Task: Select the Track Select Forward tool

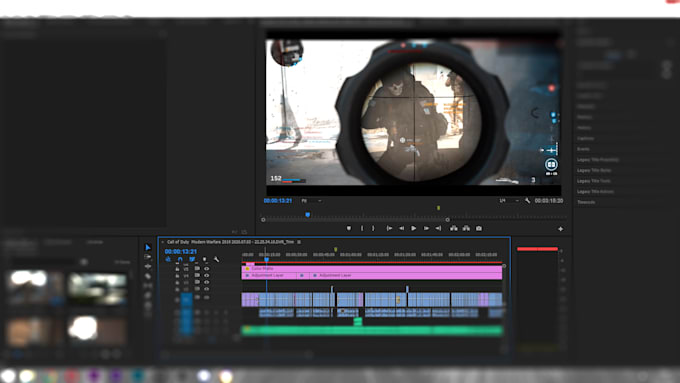Action: pyautogui.click(x=148, y=257)
